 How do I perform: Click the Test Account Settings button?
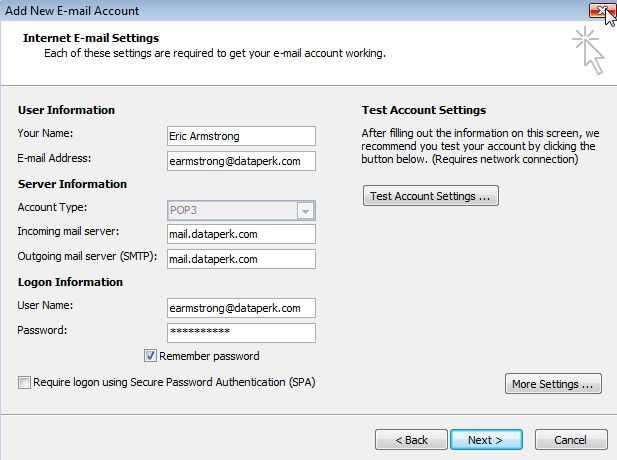[x=430, y=196]
